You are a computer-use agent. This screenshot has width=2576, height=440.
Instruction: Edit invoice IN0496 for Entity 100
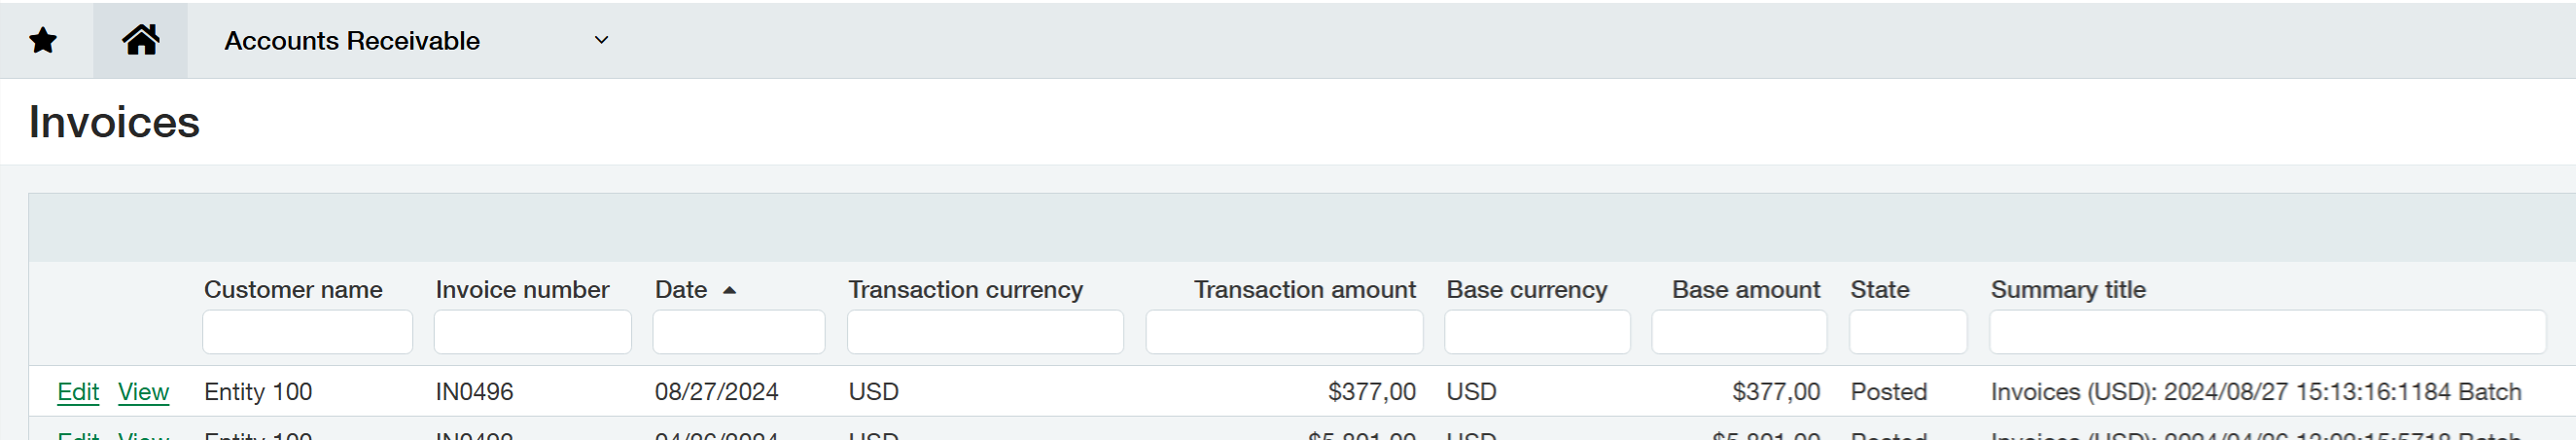[78, 392]
